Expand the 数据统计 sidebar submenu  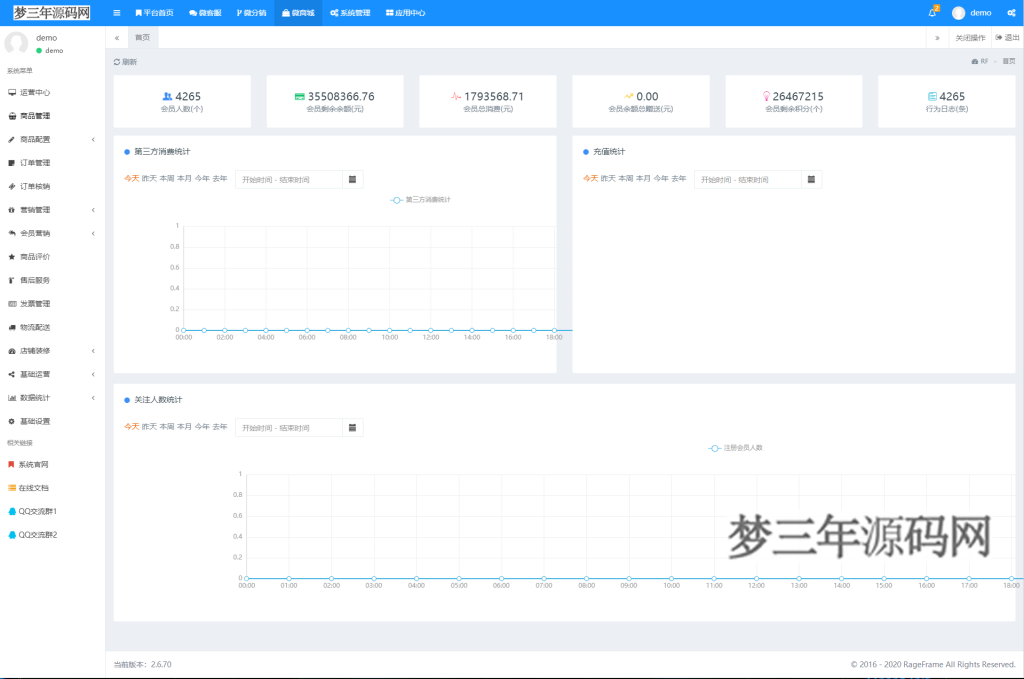click(x=41, y=397)
